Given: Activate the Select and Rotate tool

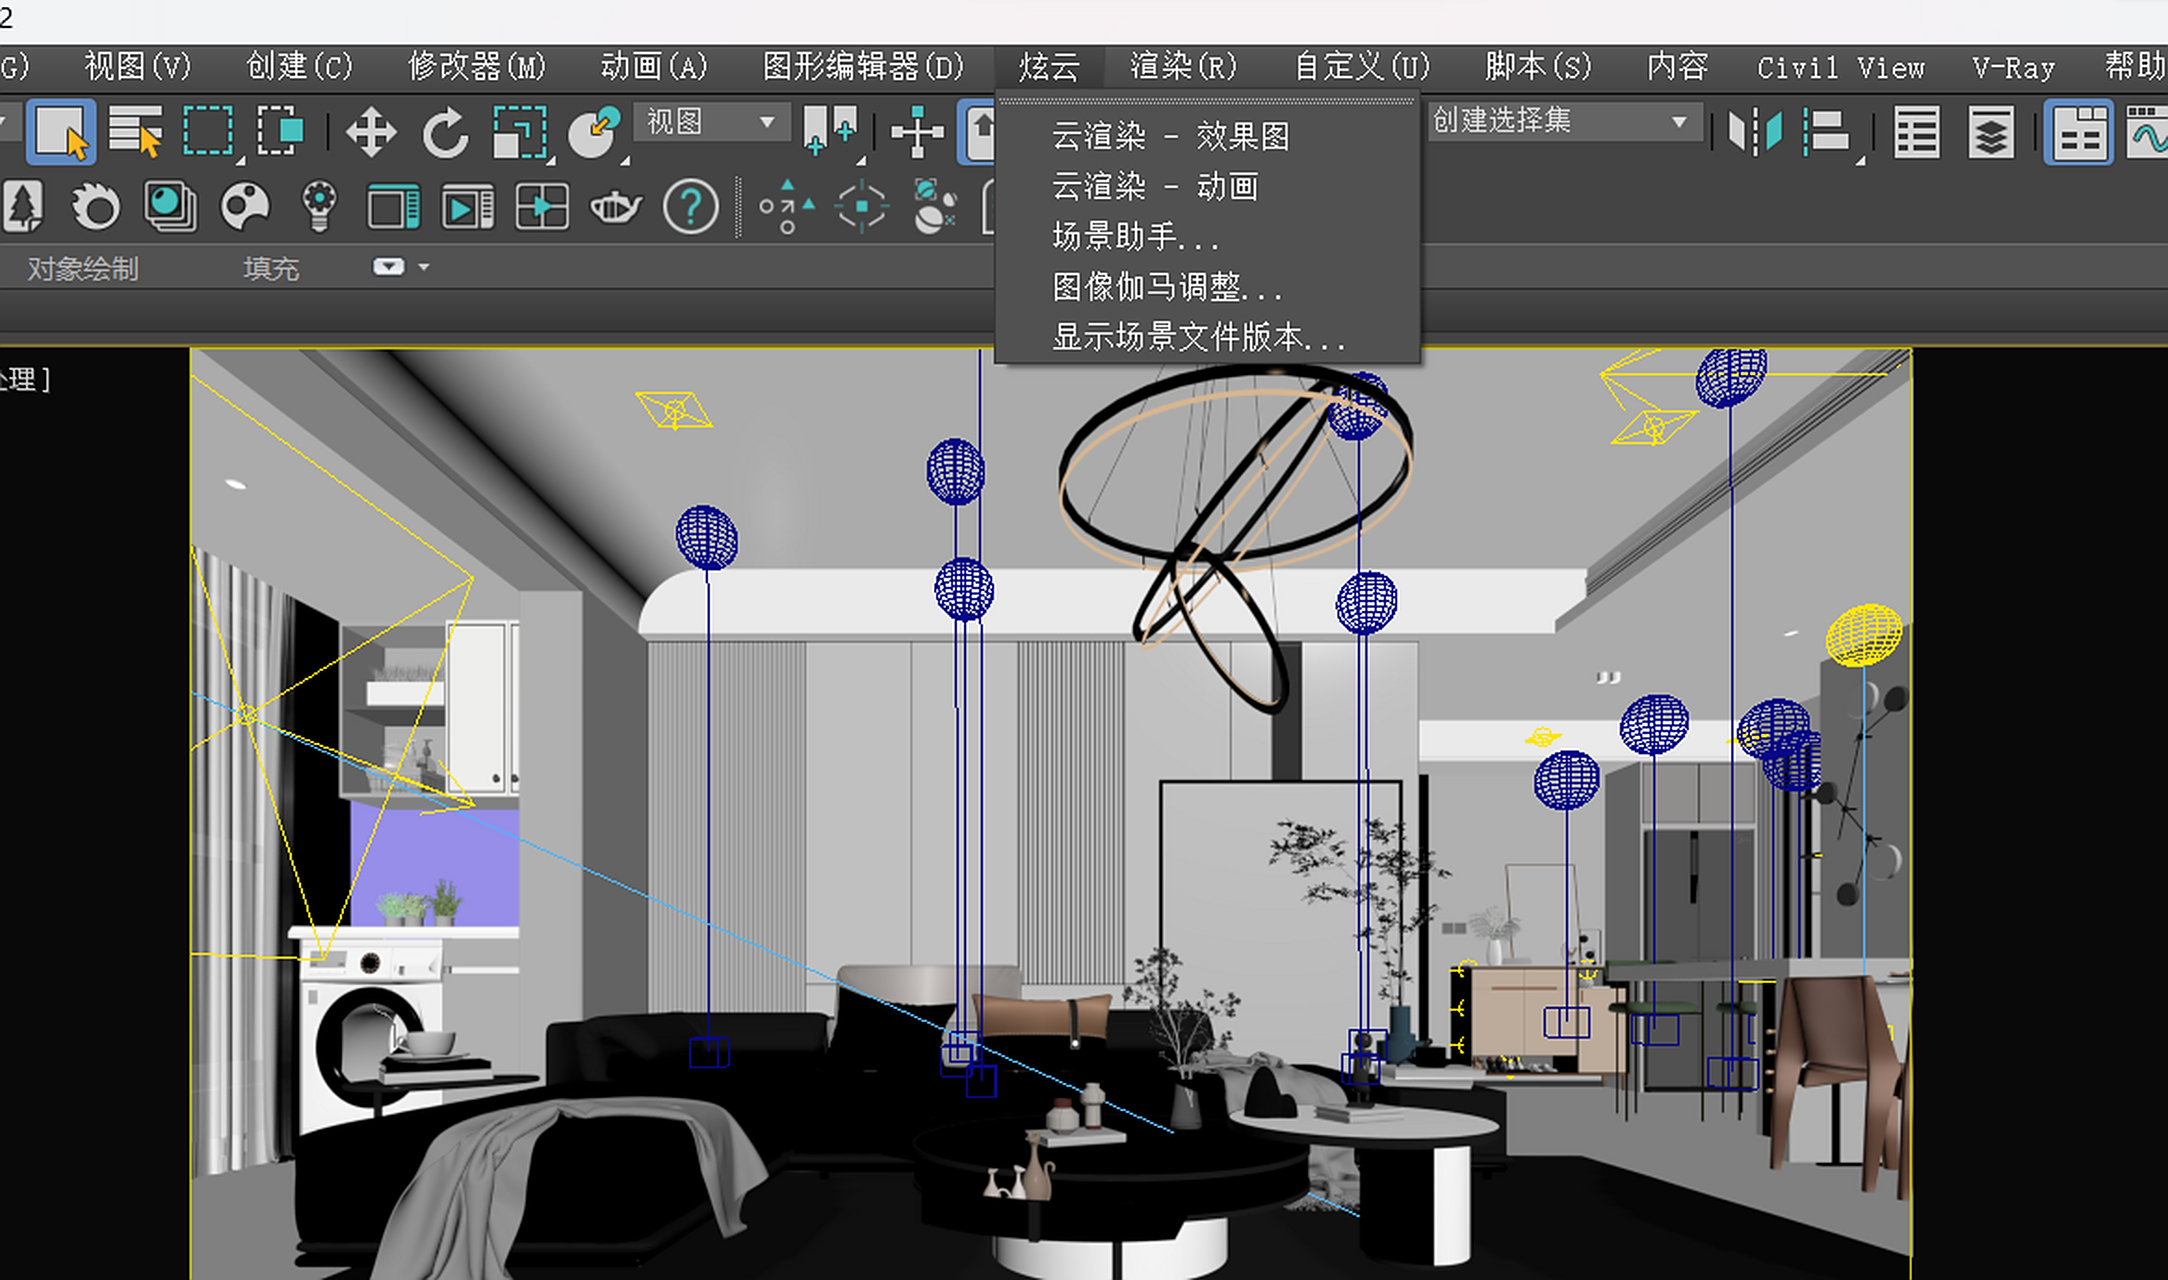Looking at the screenshot, I should [x=445, y=132].
